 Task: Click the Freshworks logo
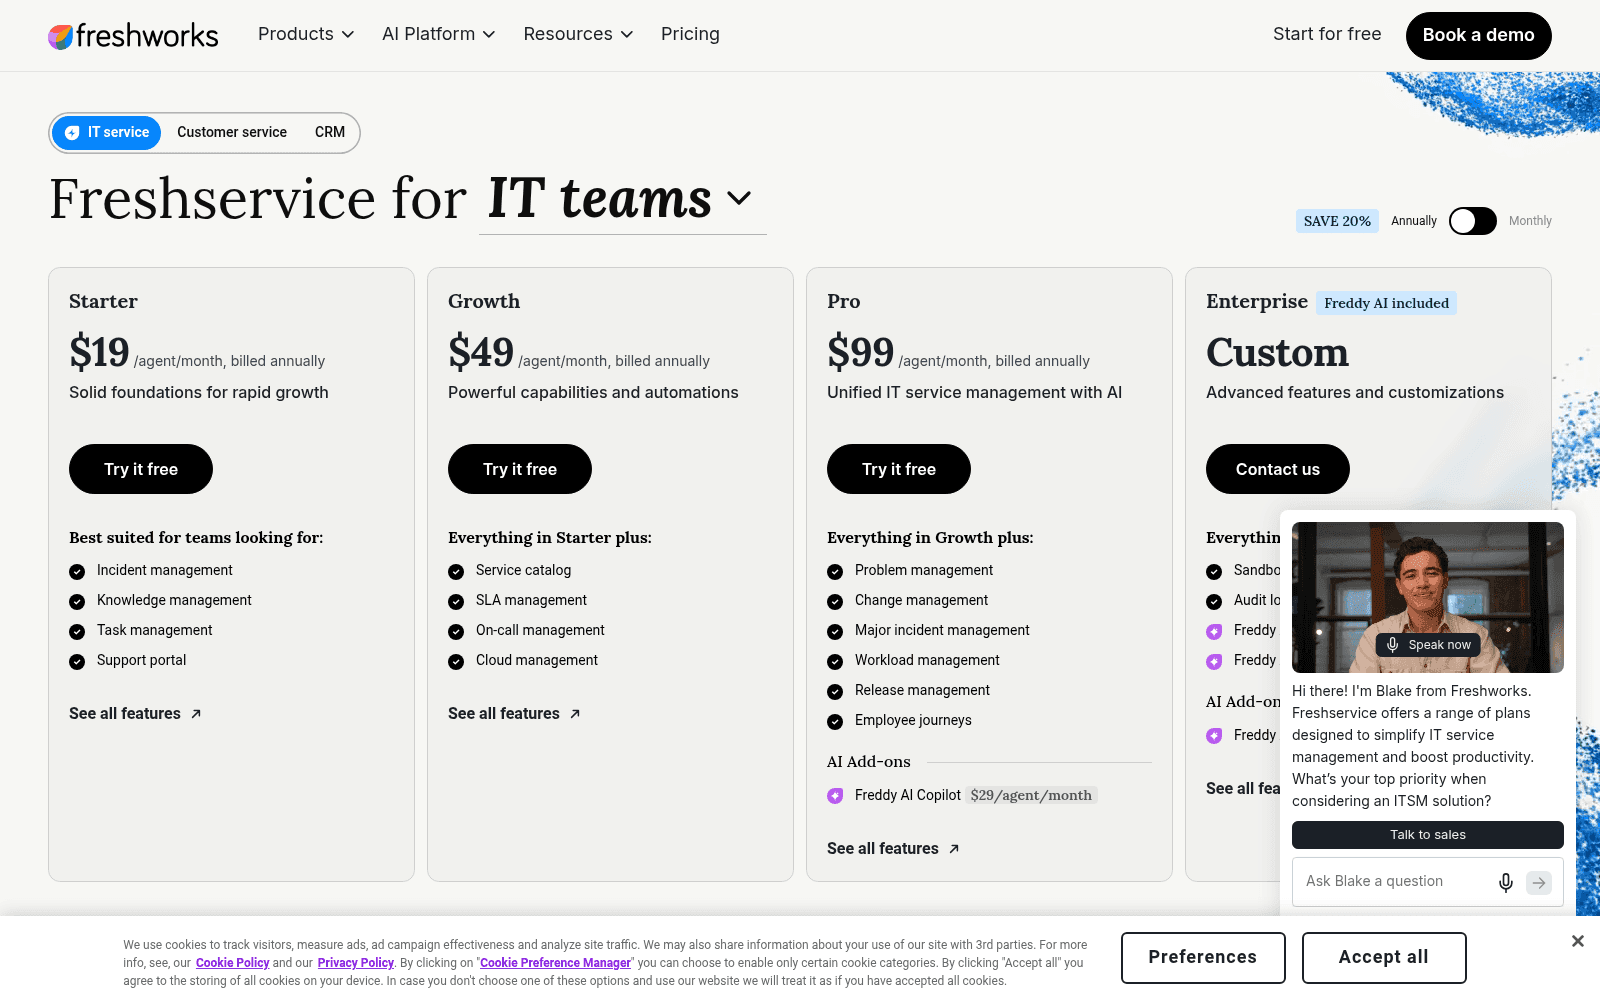[133, 36]
